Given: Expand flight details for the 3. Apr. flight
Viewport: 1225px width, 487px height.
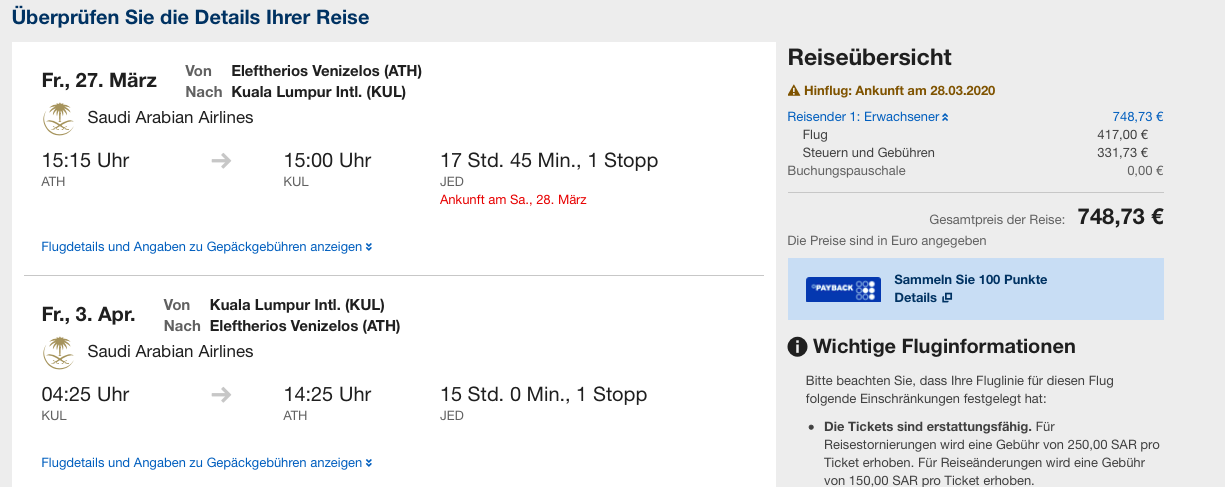Looking at the screenshot, I should pos(207,463).
